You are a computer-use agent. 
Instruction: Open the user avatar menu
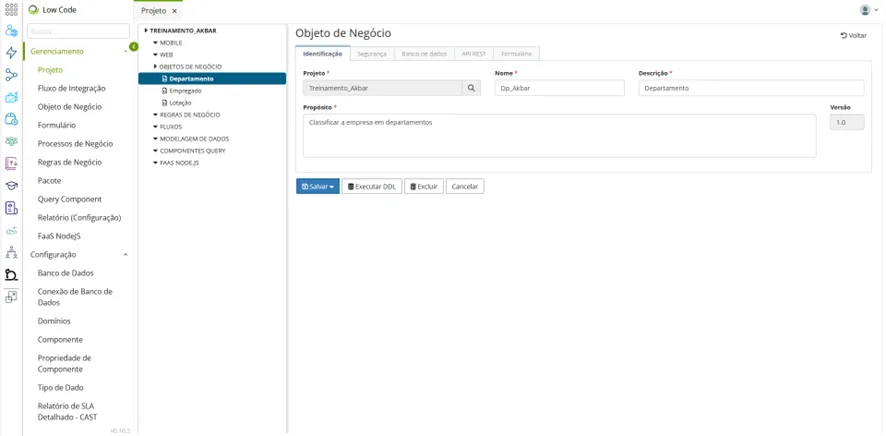click(x=869, y=10)
